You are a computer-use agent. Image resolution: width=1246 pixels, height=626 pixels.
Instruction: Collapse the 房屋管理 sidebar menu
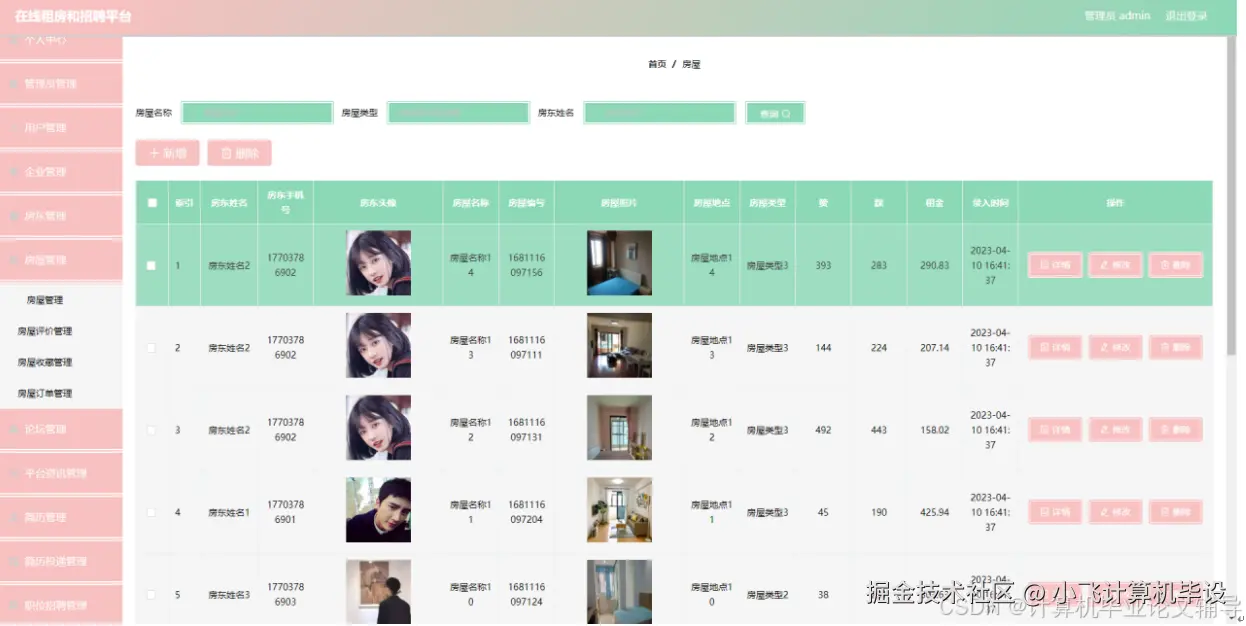(x=61, y=260)
